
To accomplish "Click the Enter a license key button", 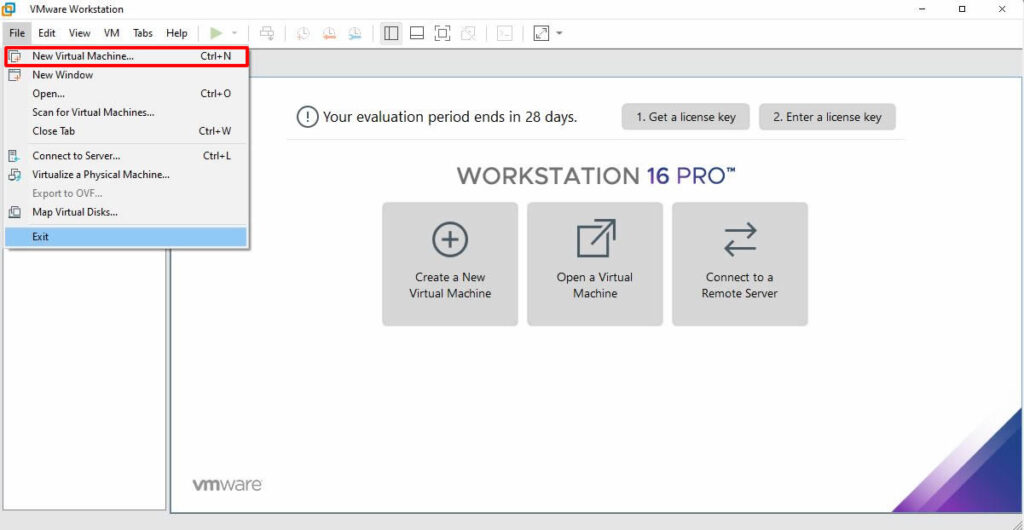I will point(827,117).
